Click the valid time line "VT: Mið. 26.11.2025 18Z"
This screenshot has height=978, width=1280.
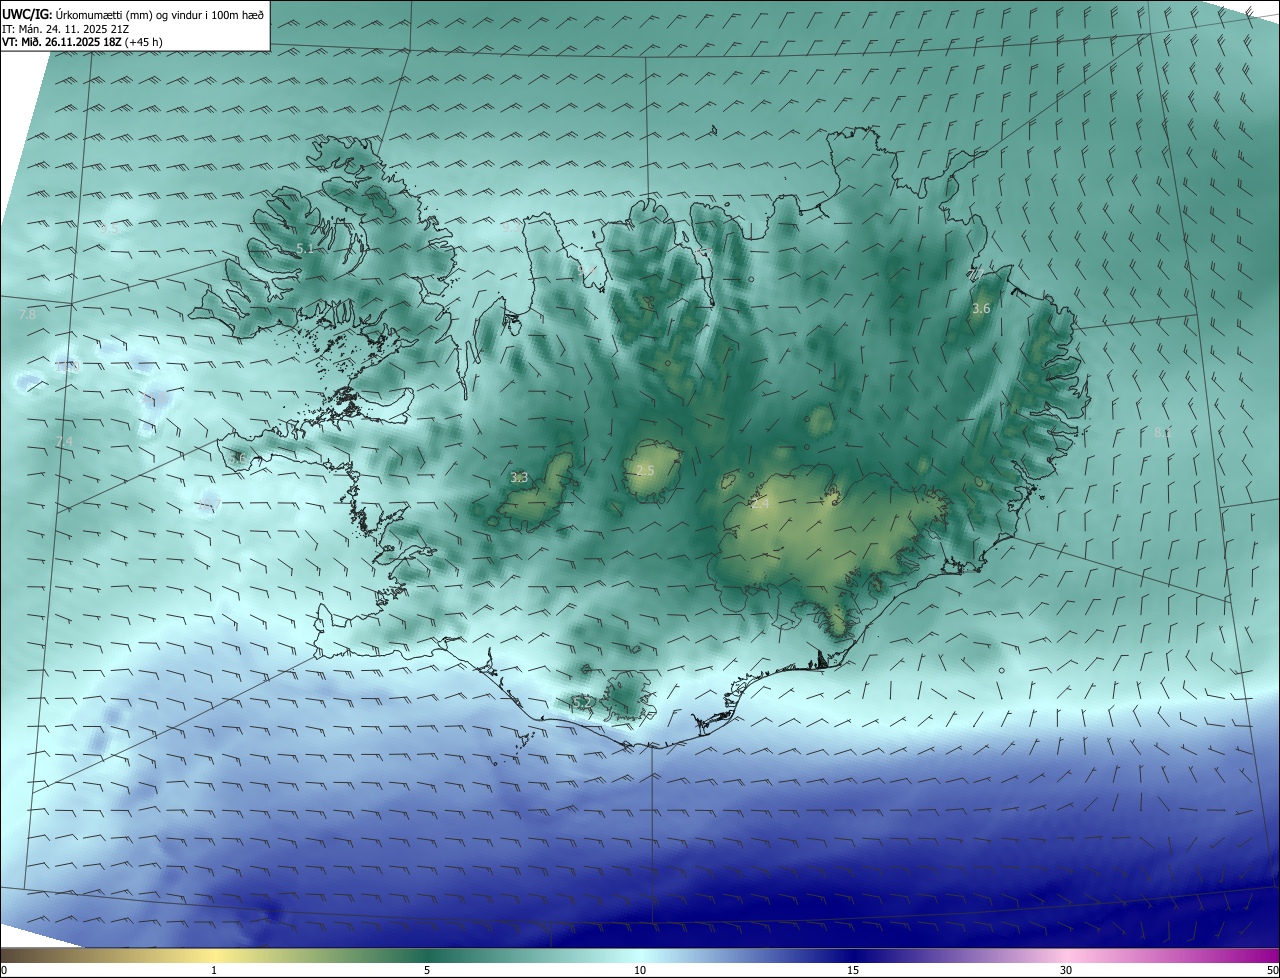(x=62, y=42)
